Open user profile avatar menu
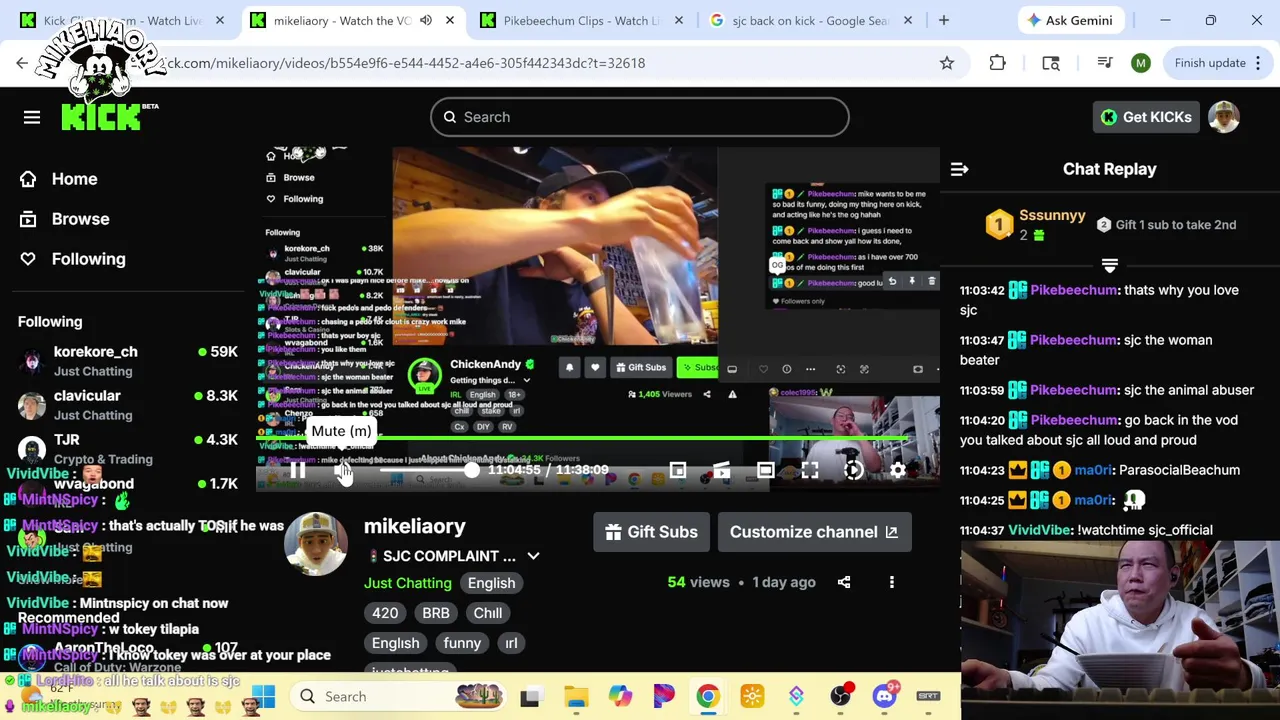 1224,117
